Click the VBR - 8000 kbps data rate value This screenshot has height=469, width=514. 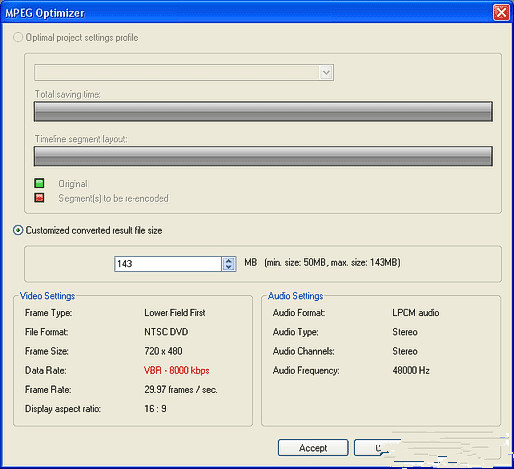pos(177,370)
